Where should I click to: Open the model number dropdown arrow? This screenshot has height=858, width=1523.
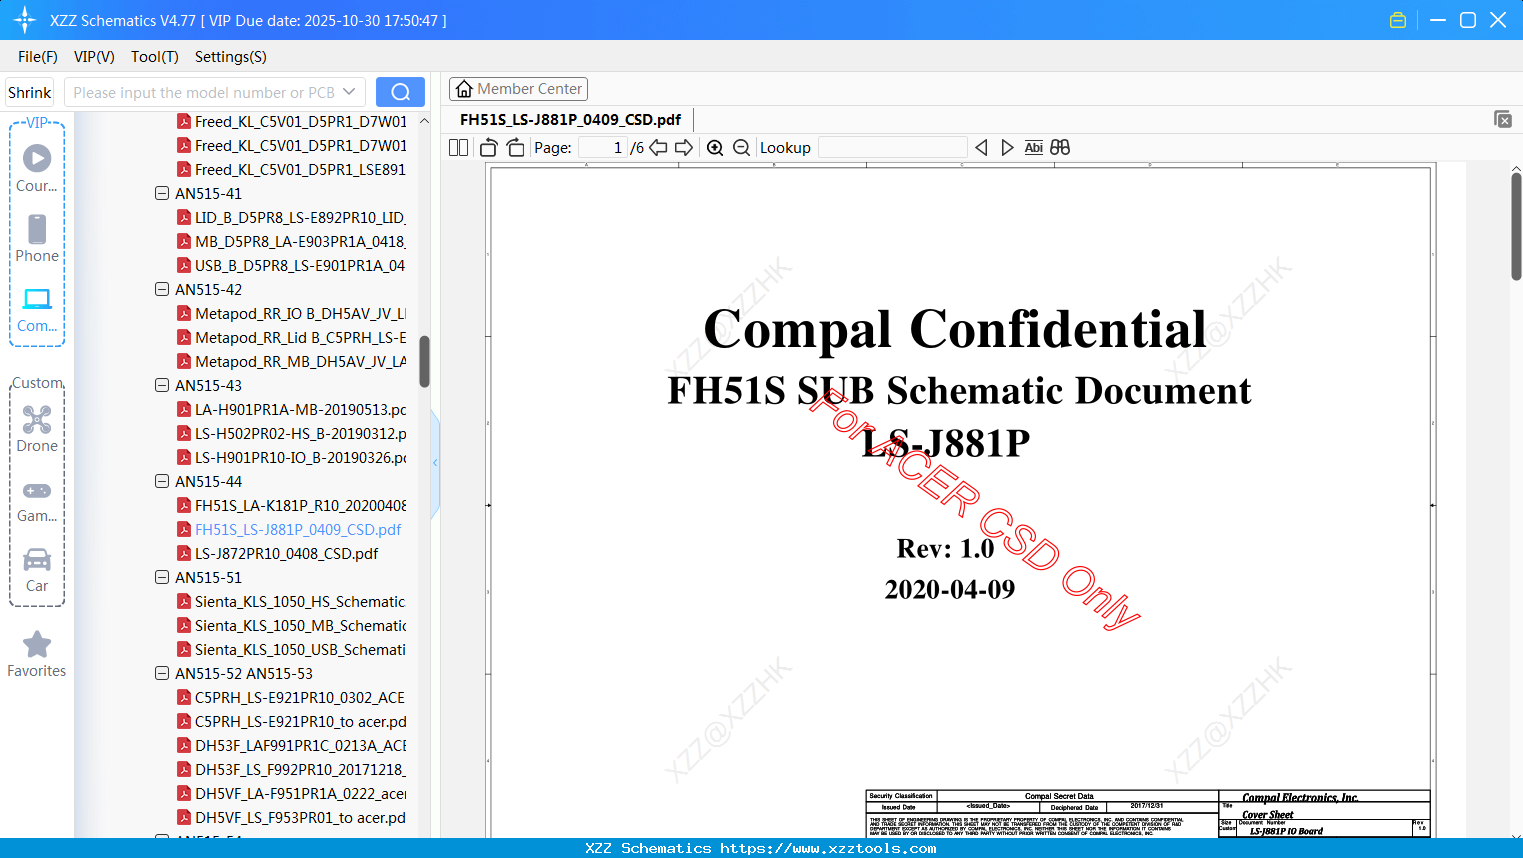click(349, 92)
